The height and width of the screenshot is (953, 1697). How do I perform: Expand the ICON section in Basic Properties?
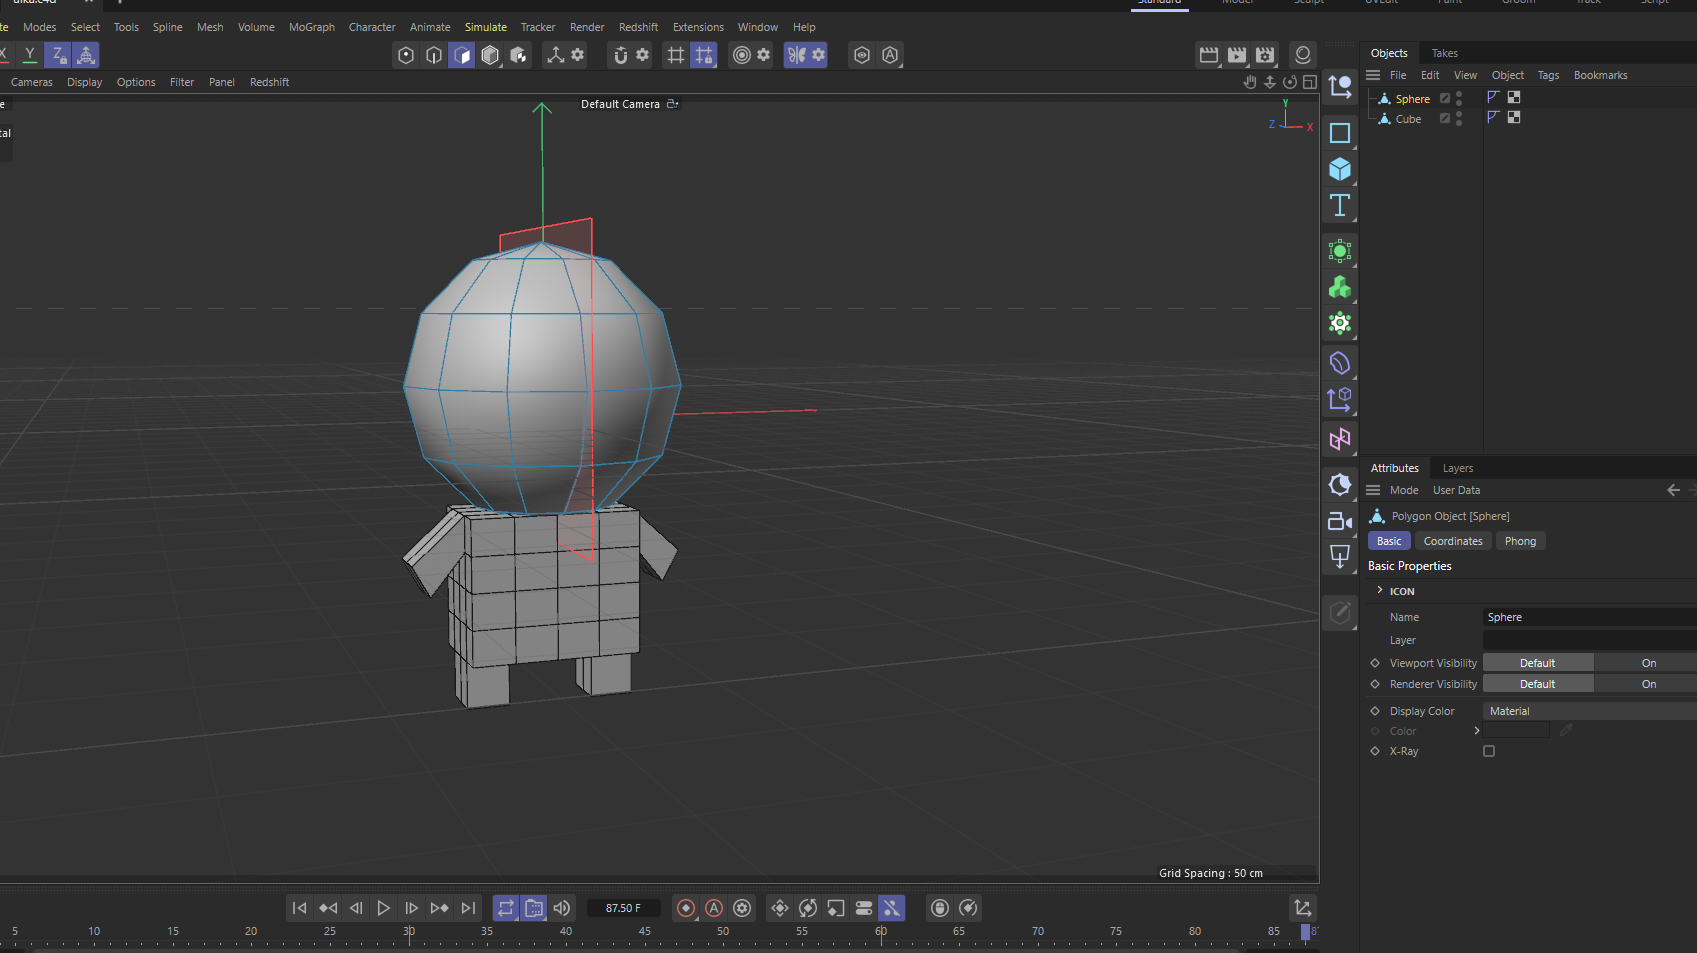pyautogui.click(x=1380, y=591)
